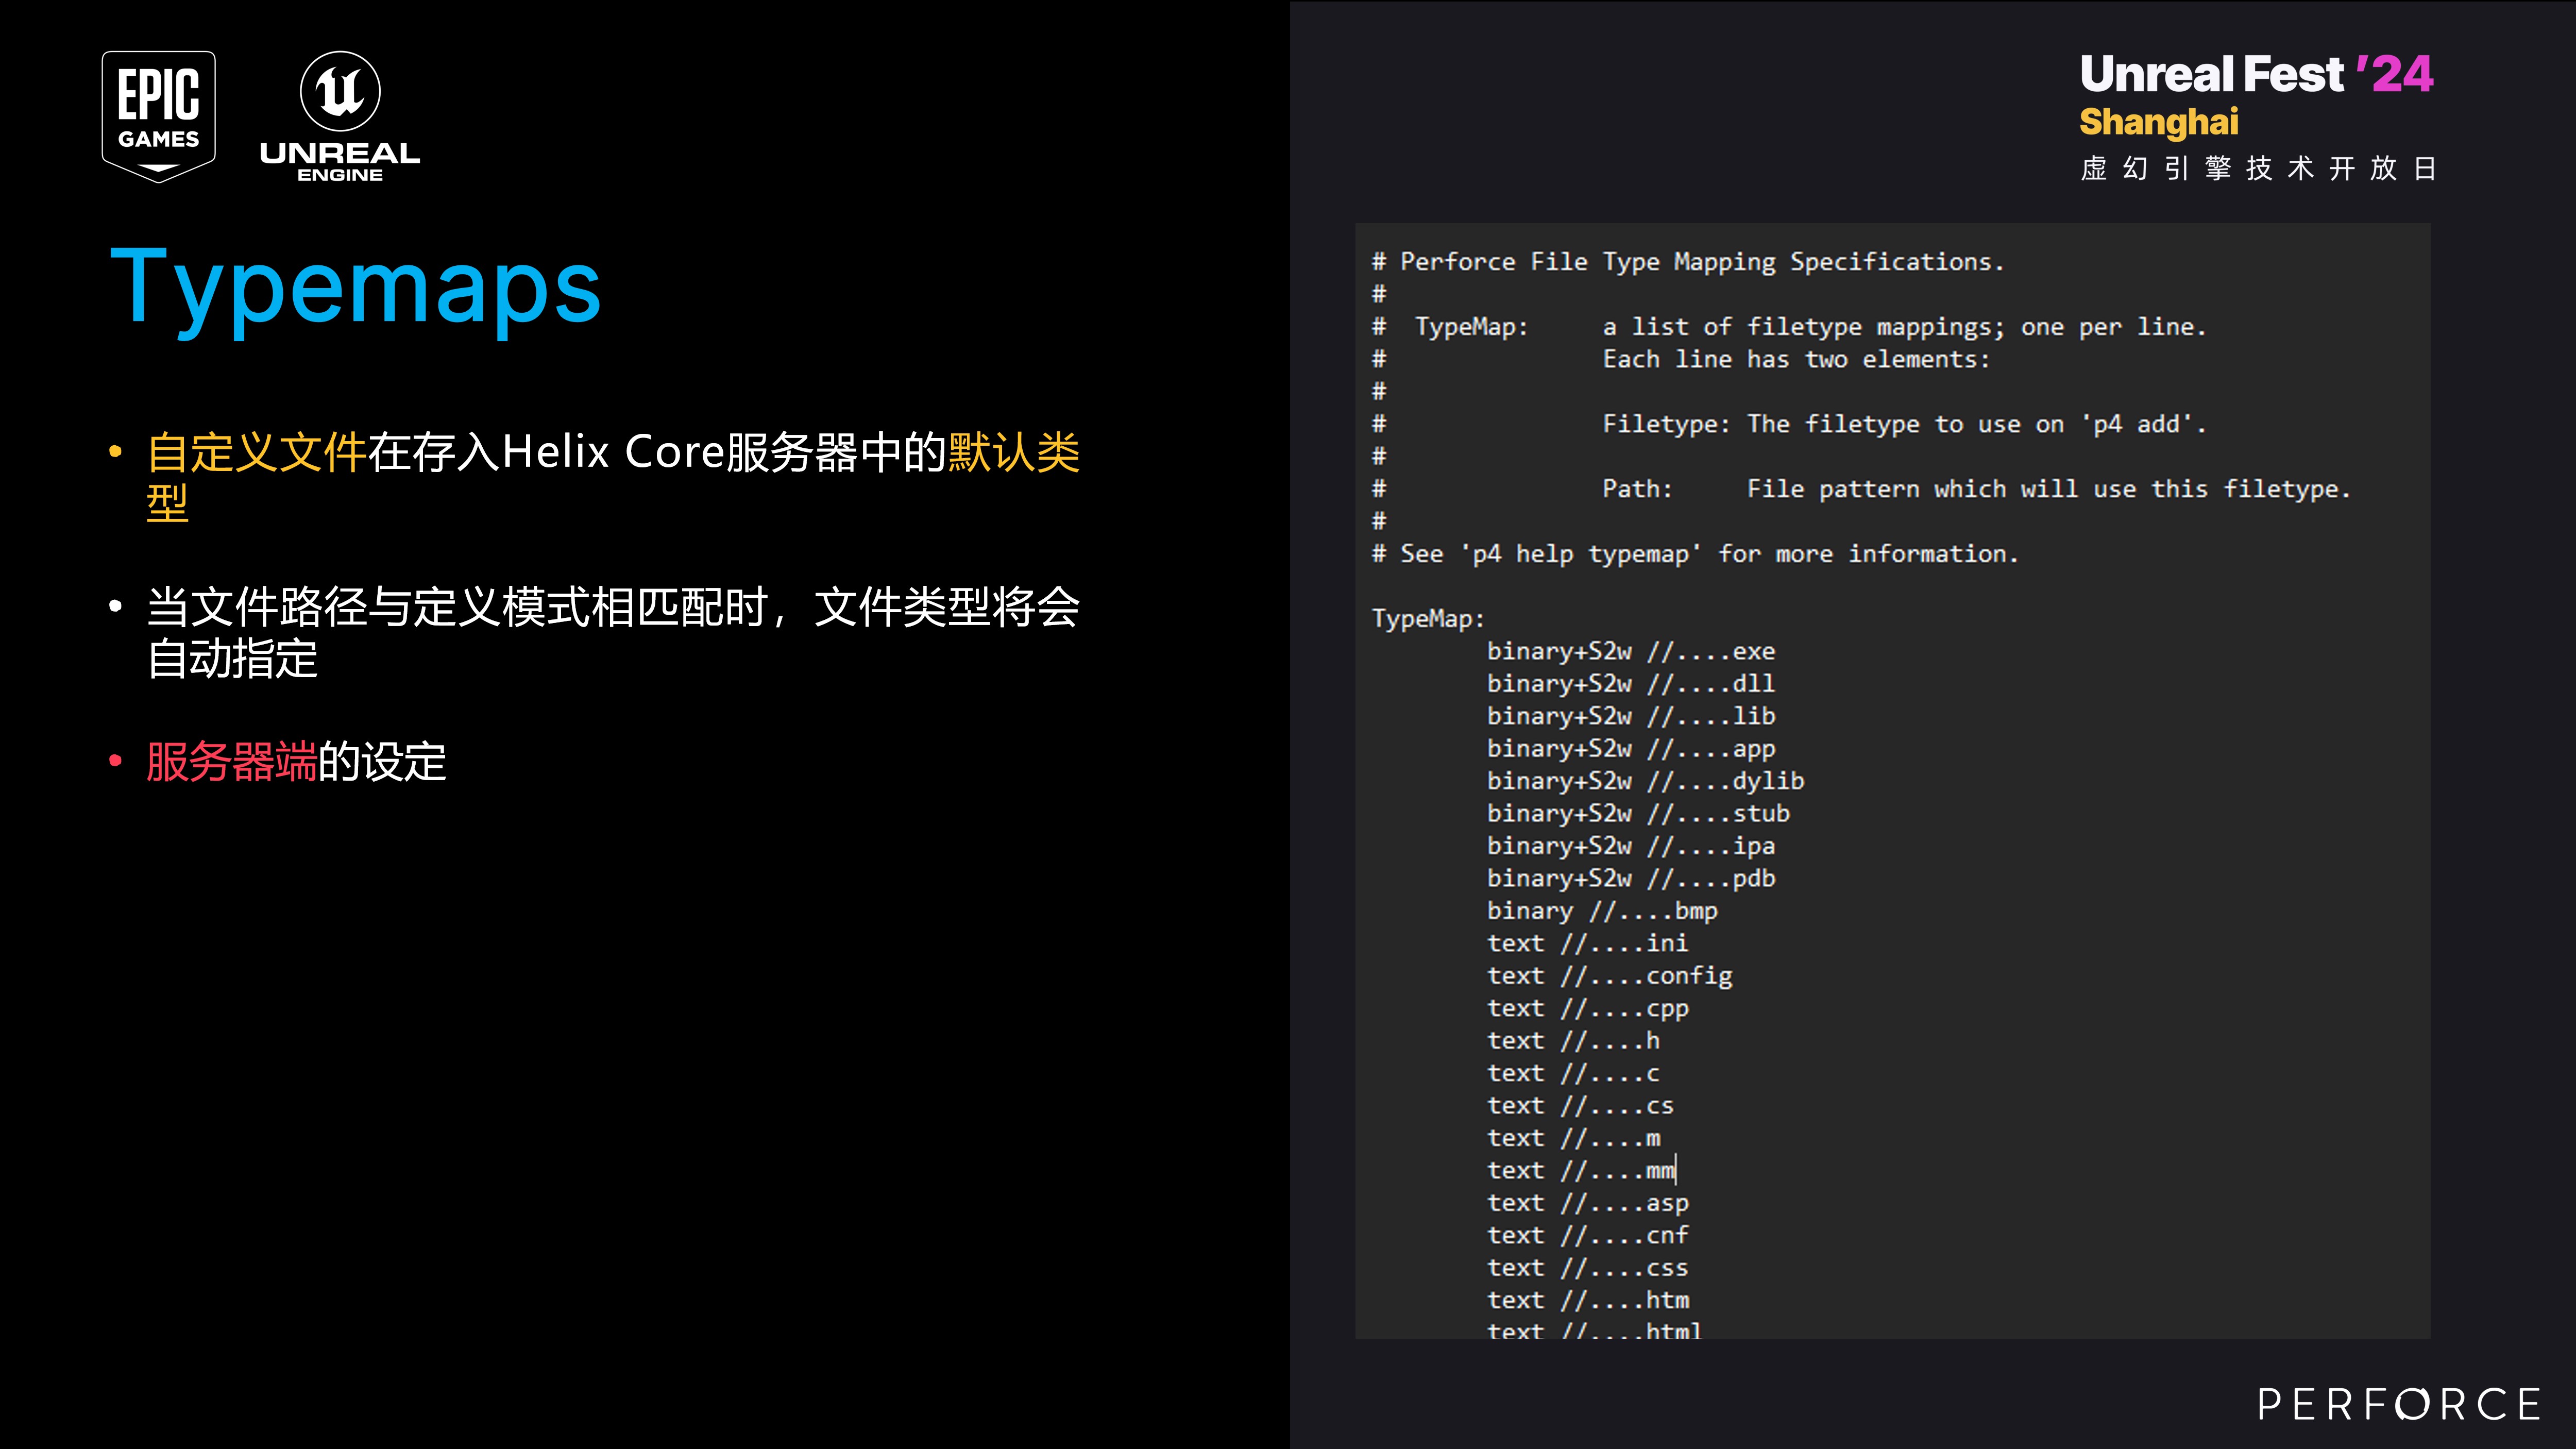This screenshot has width=2576, height=1449.
Task: Click the line 'binary+S2w //....ipa'
Action: (x=1631, y=846)
